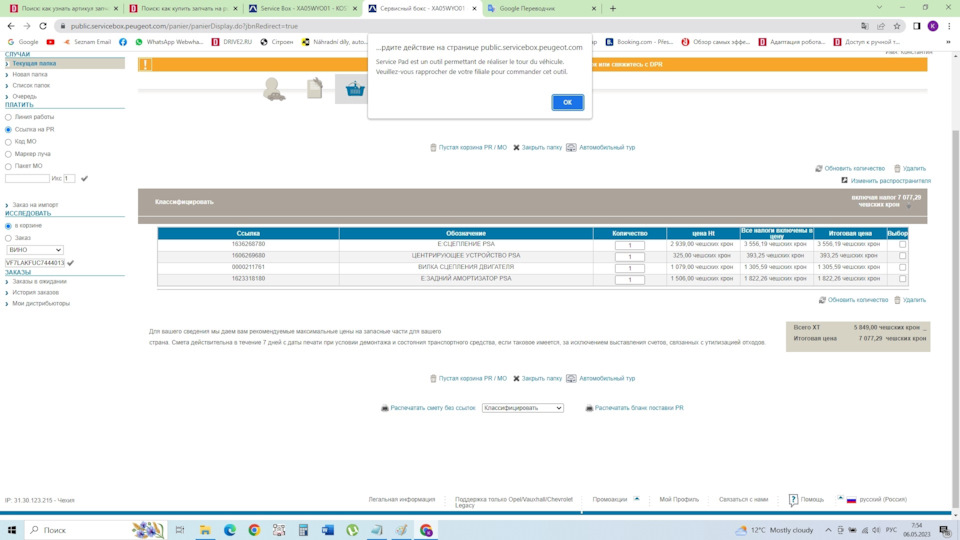Open Связаться с нами footer link

pos(743,500)
